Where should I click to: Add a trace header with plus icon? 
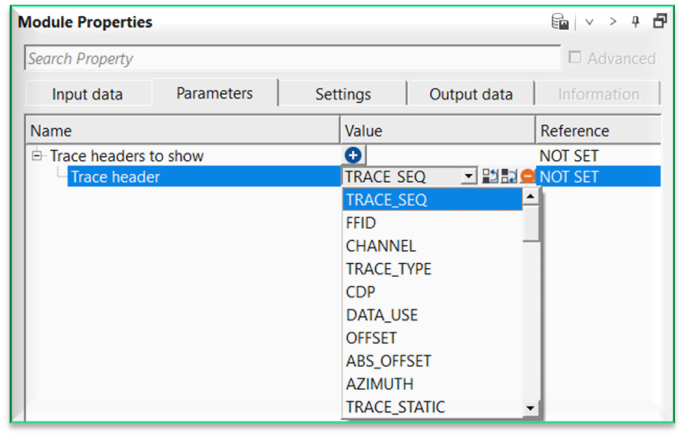coord(353,155)
